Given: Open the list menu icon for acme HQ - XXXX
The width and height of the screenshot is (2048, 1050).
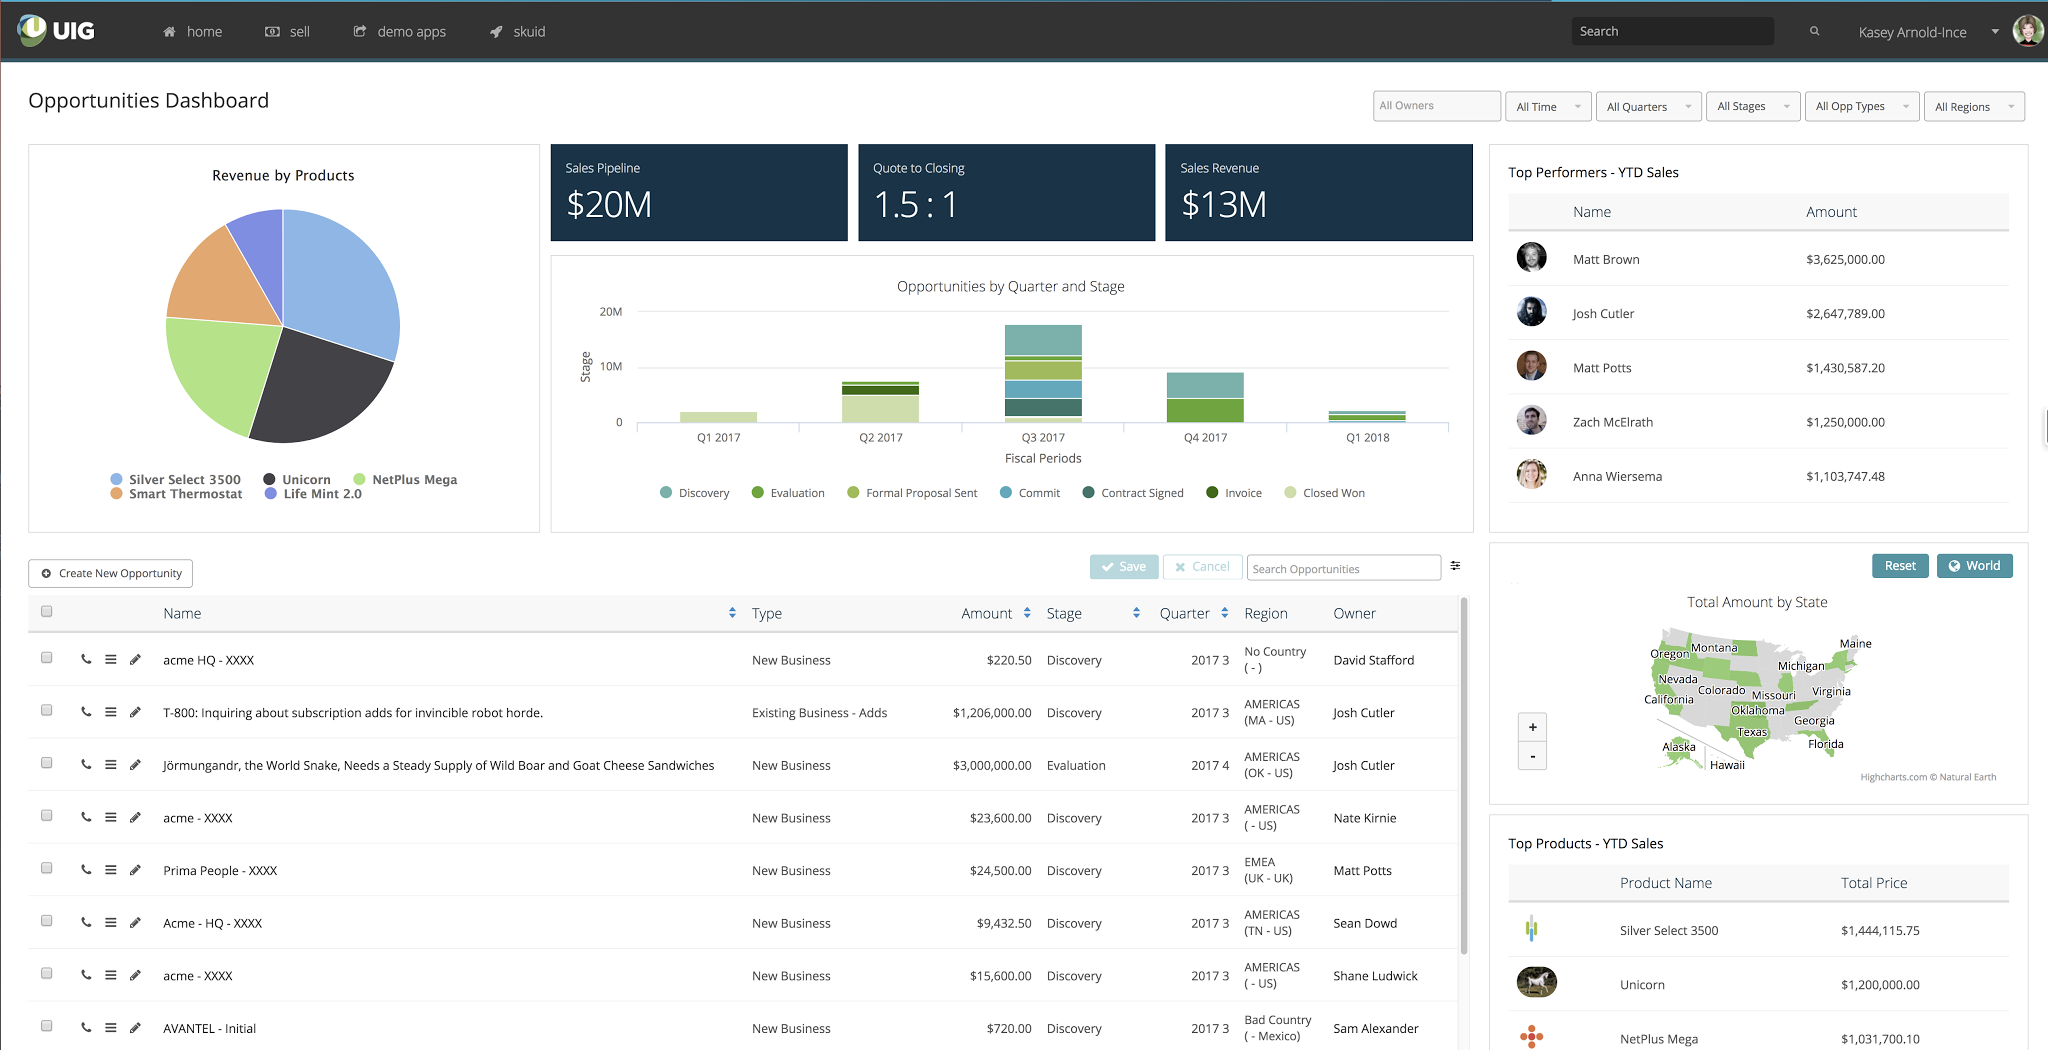Looking at the screenshot, I should [111, 660].
